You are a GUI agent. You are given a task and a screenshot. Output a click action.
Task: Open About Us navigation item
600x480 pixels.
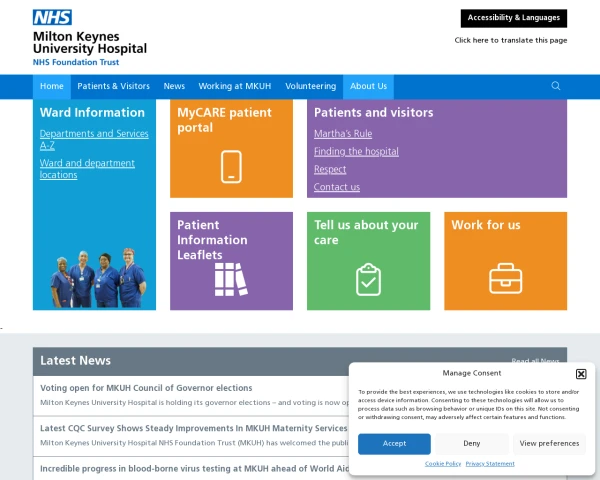tap(368, 86)
